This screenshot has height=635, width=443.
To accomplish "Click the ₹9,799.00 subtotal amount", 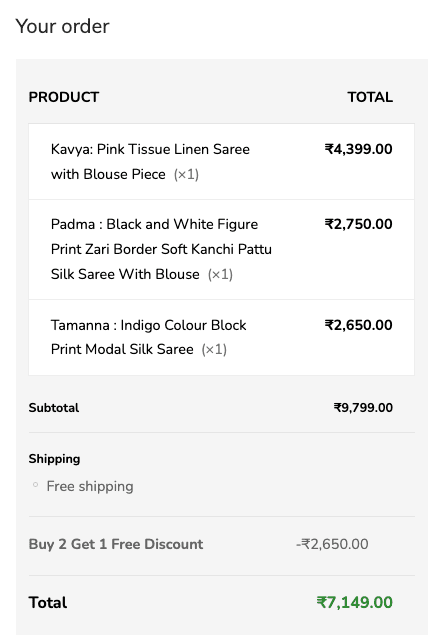I will tap(363, 407).
